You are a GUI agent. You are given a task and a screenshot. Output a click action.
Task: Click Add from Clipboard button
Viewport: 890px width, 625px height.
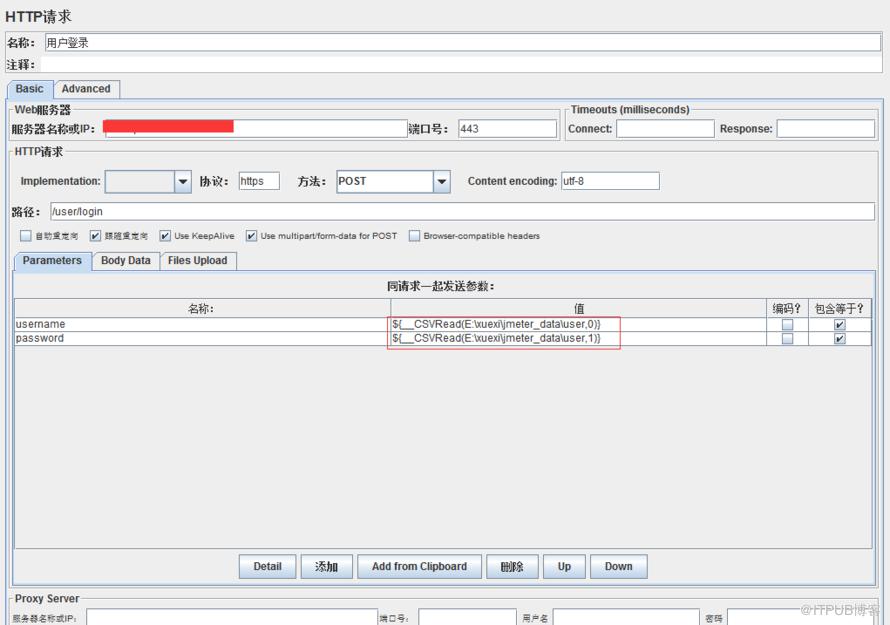click(419, 567)
